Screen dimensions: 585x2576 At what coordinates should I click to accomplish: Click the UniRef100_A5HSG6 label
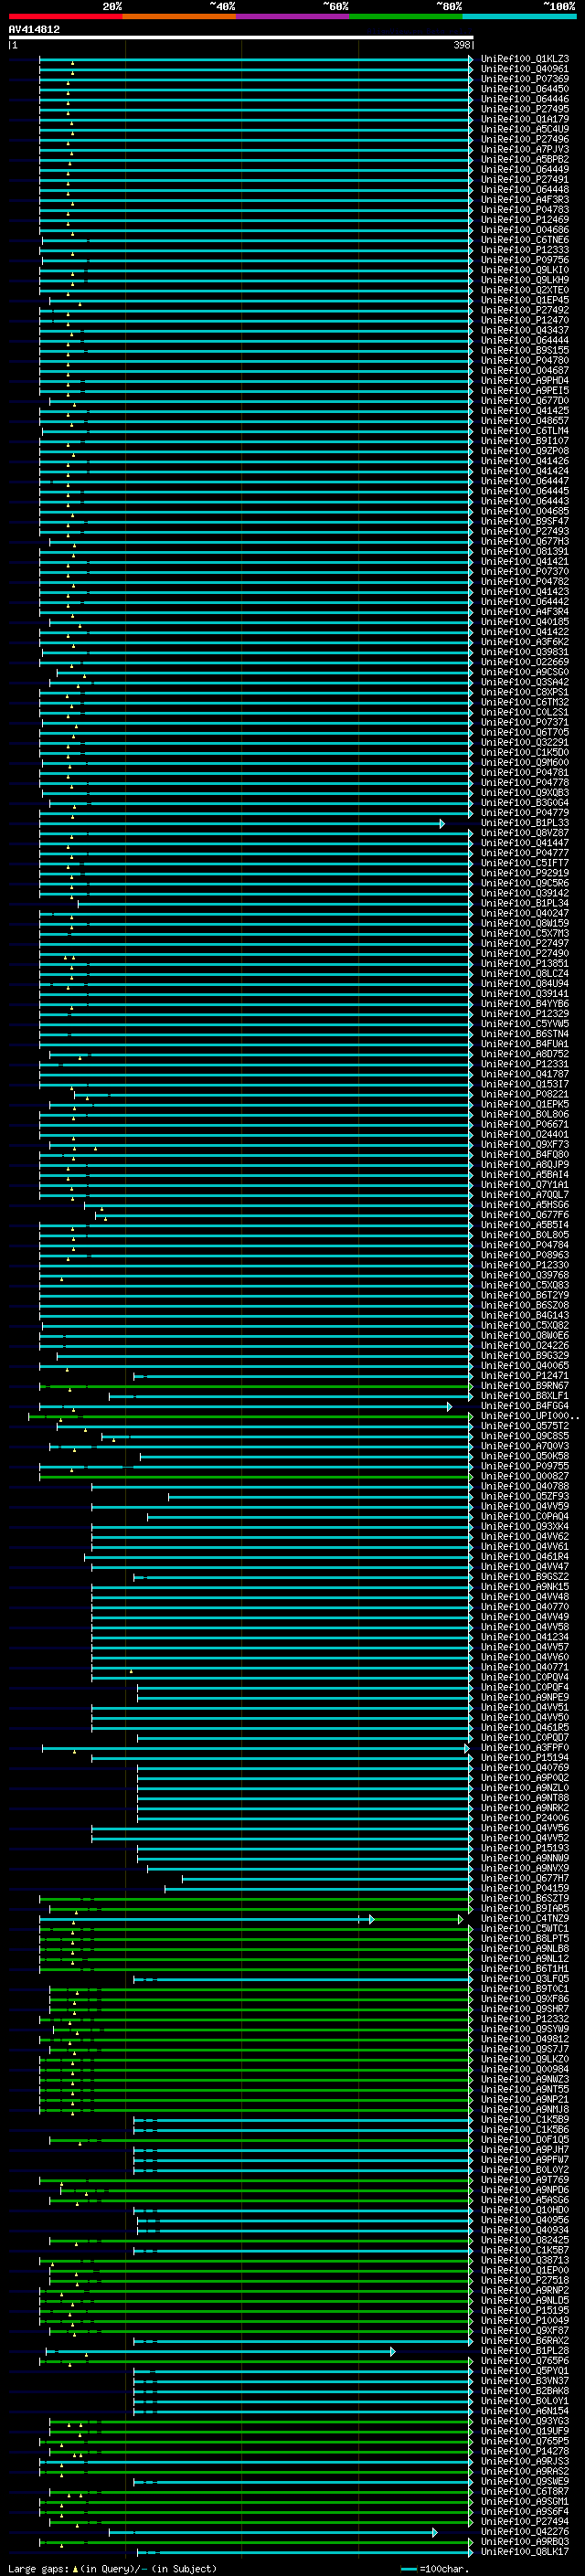[x=525, y=1205]
